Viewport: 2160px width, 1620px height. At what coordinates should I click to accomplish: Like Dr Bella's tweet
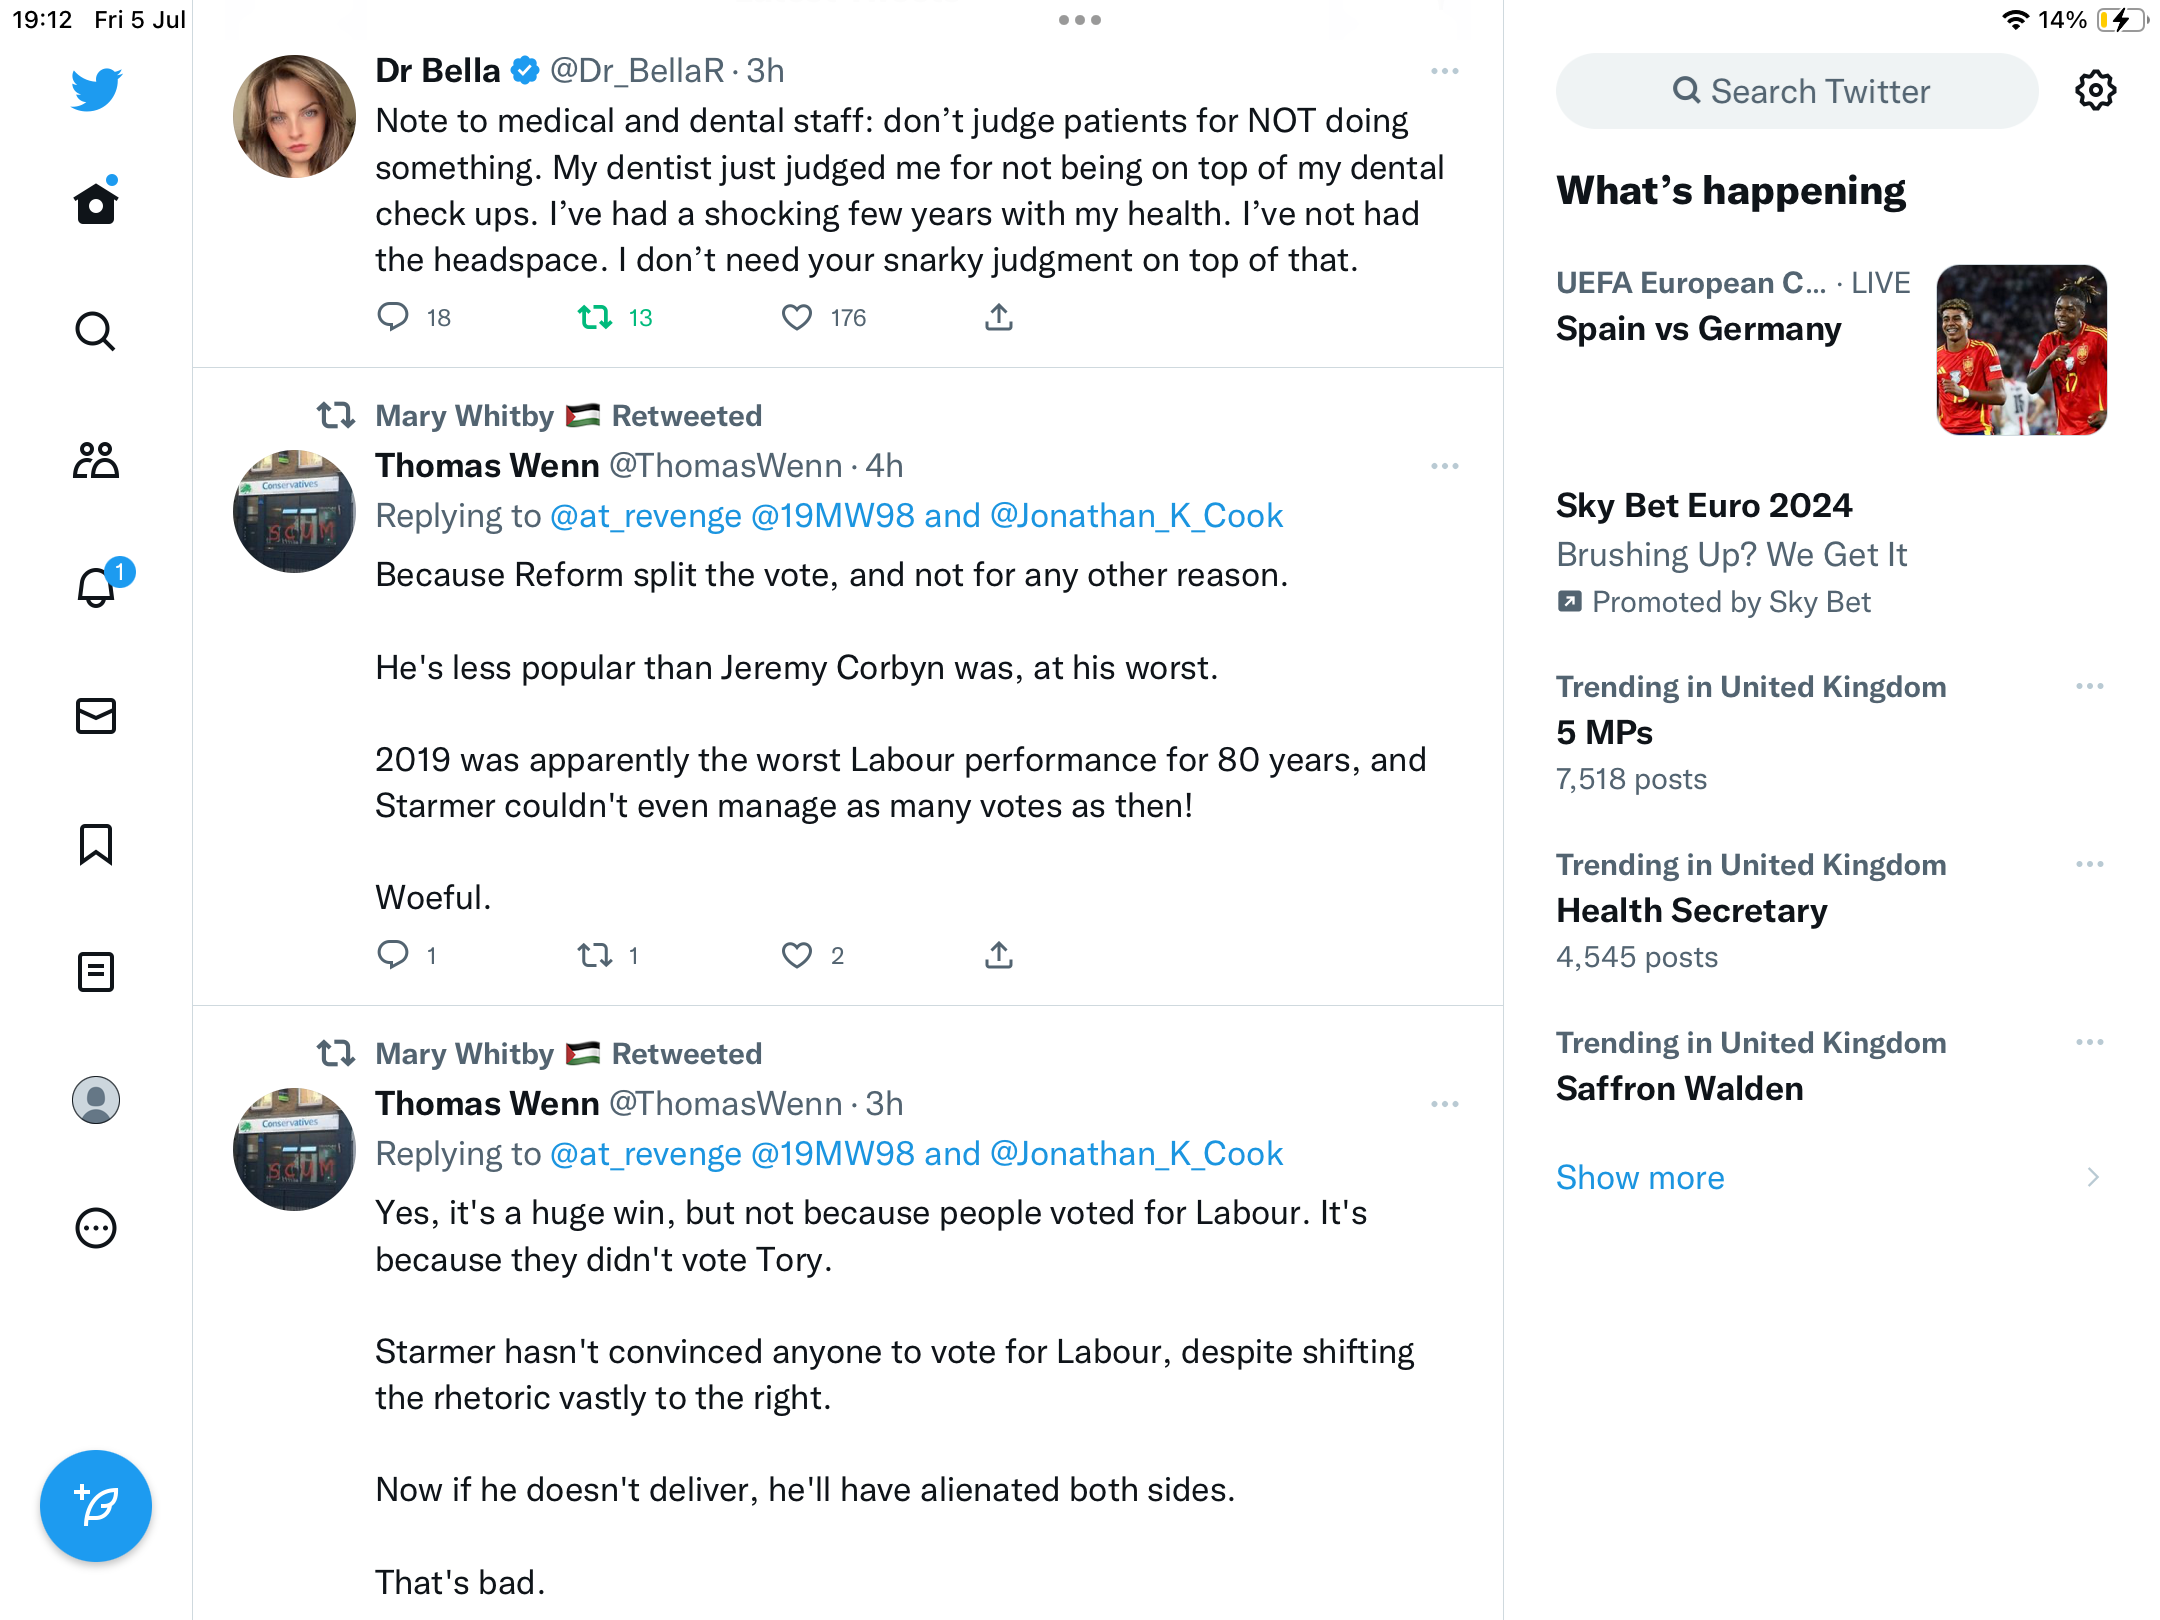[797, 317]
